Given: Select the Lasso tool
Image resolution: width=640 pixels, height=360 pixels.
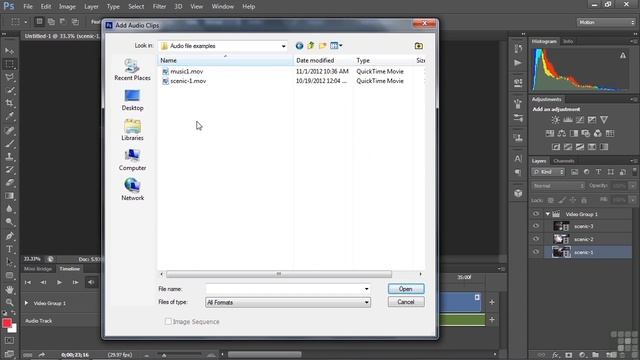Looking at the screenshot, I should pos(9,77).
